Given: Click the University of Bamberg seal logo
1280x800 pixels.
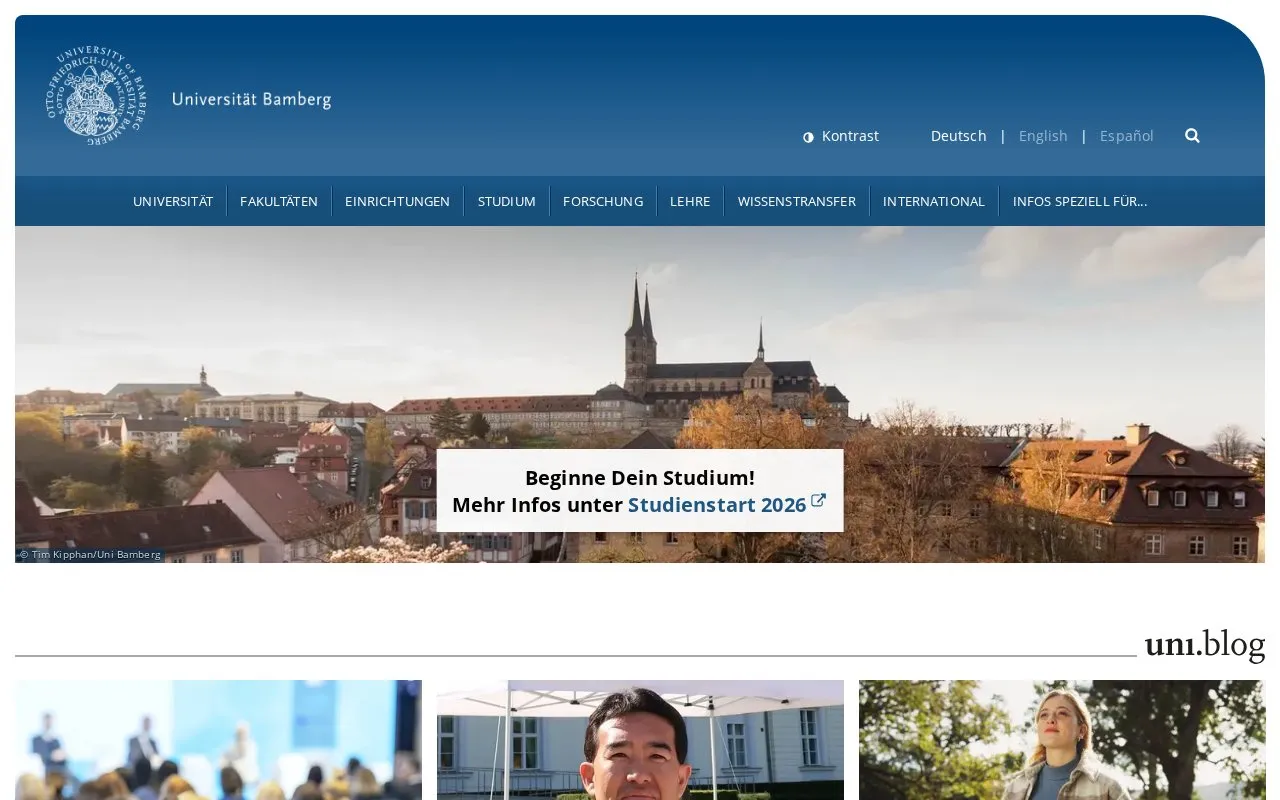Looking at the screenshot, I should coord(96,96).
